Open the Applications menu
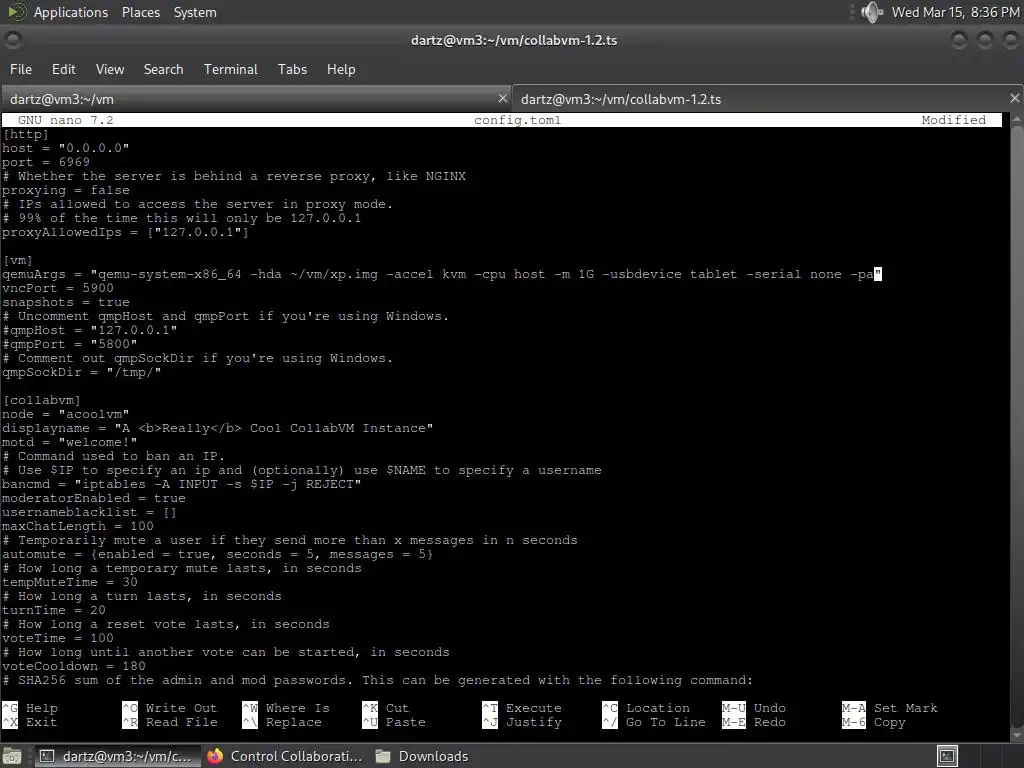This screenshot has width=1024, height=768. coord(71,12)
